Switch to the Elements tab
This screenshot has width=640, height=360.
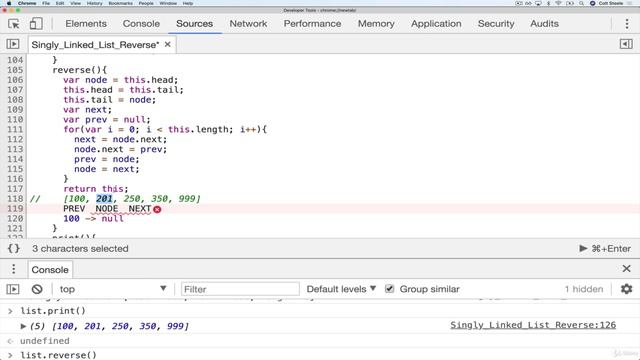86,24
